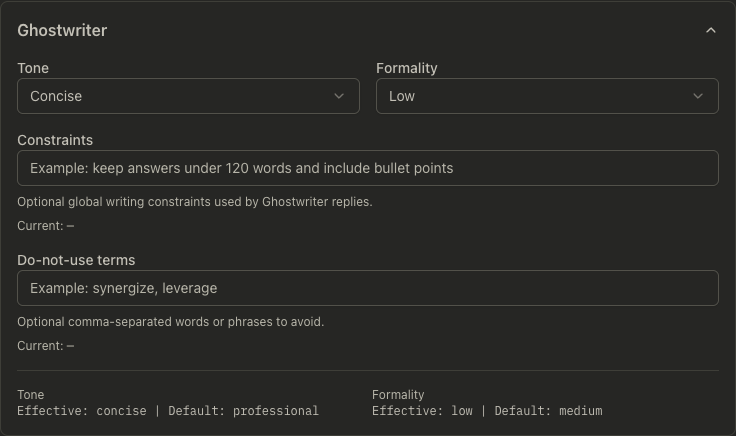Click the Do-not-use terms label

(x=76, y=260)
